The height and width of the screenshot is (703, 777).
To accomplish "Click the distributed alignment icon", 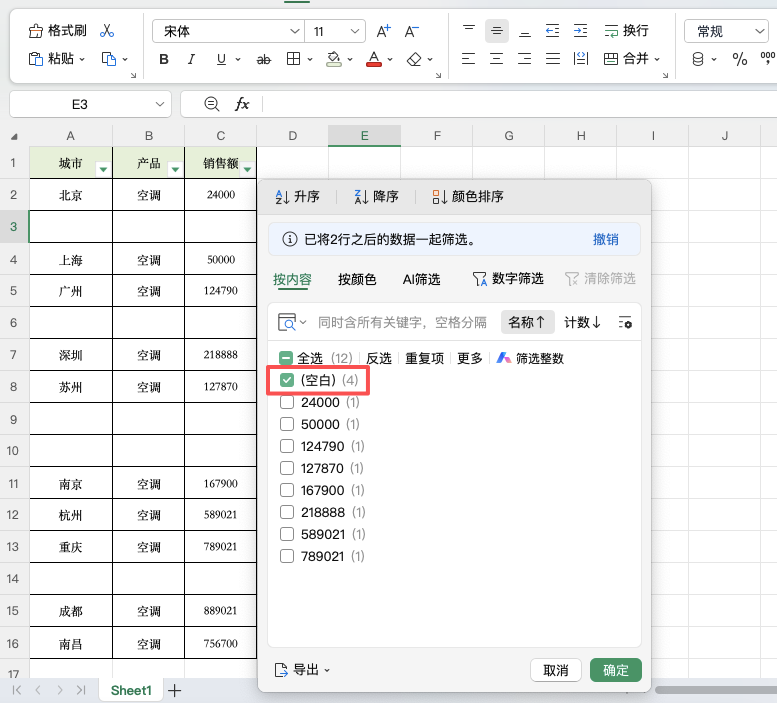I will click(580, 59).
